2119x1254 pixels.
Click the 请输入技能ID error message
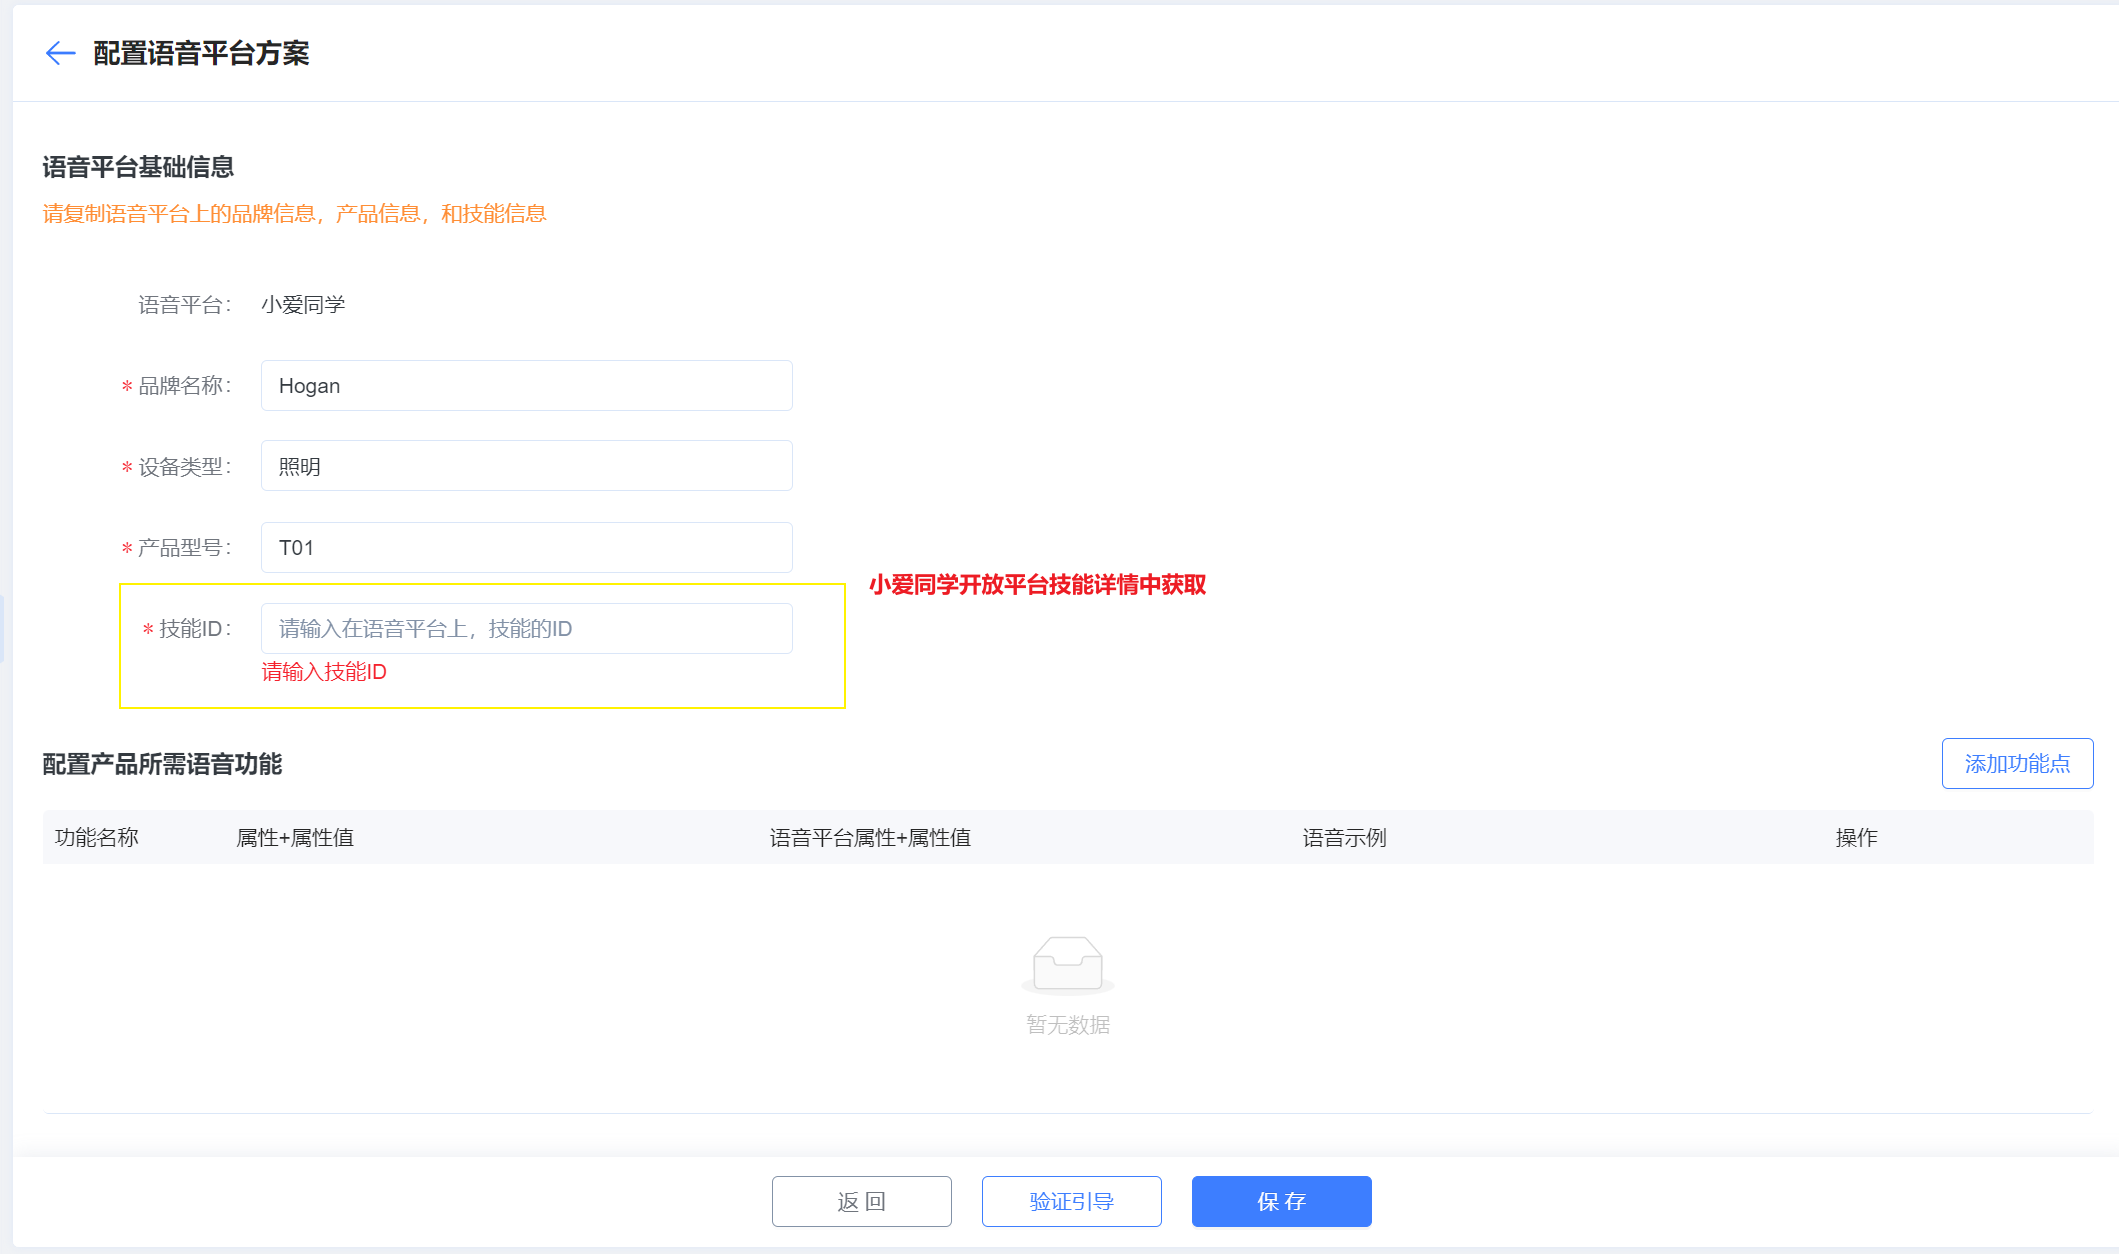[324, 672]
